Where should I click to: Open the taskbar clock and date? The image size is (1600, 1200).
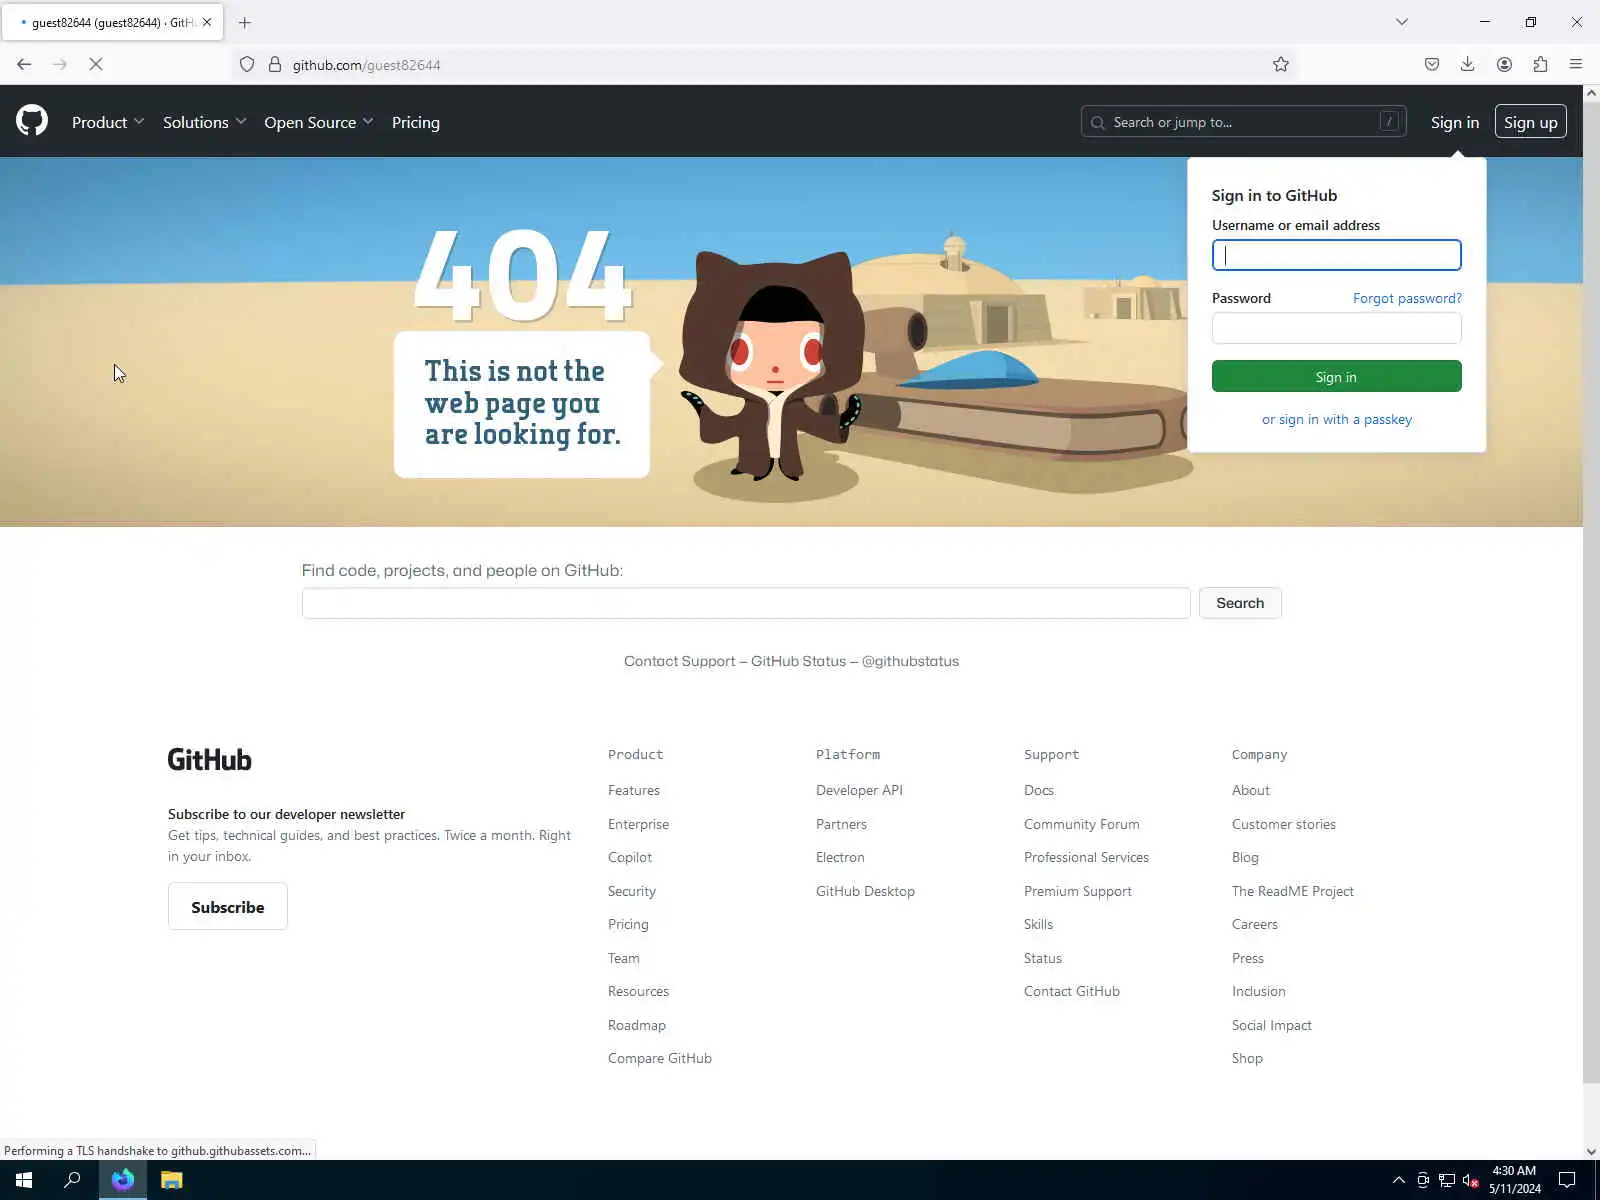pos(1514,1180)
